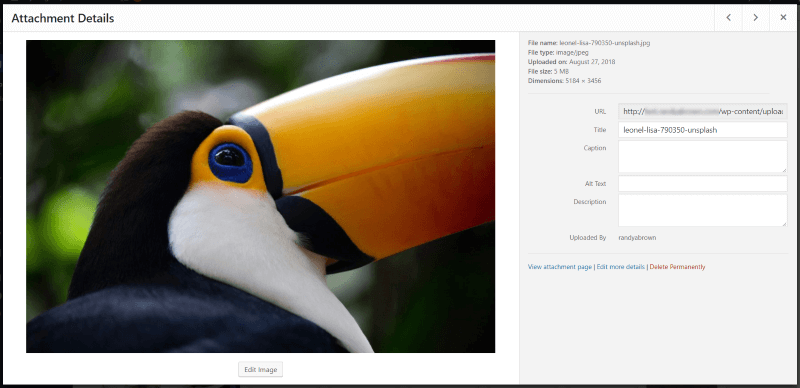Viewport: 800px width, 388px height.
Task: Open Edit more details link
Action: pos(620,267)
